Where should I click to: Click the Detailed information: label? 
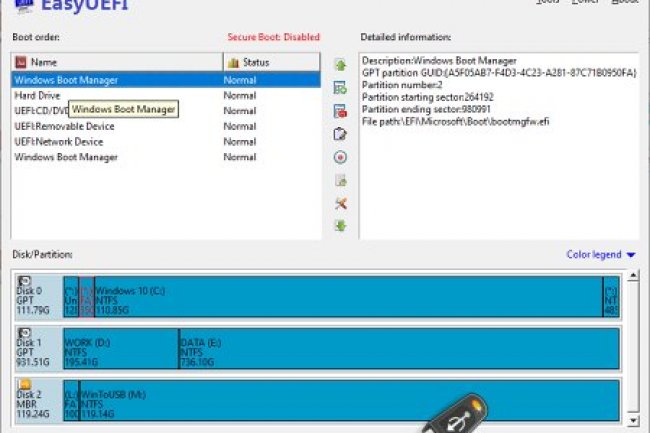coord(405,37)
